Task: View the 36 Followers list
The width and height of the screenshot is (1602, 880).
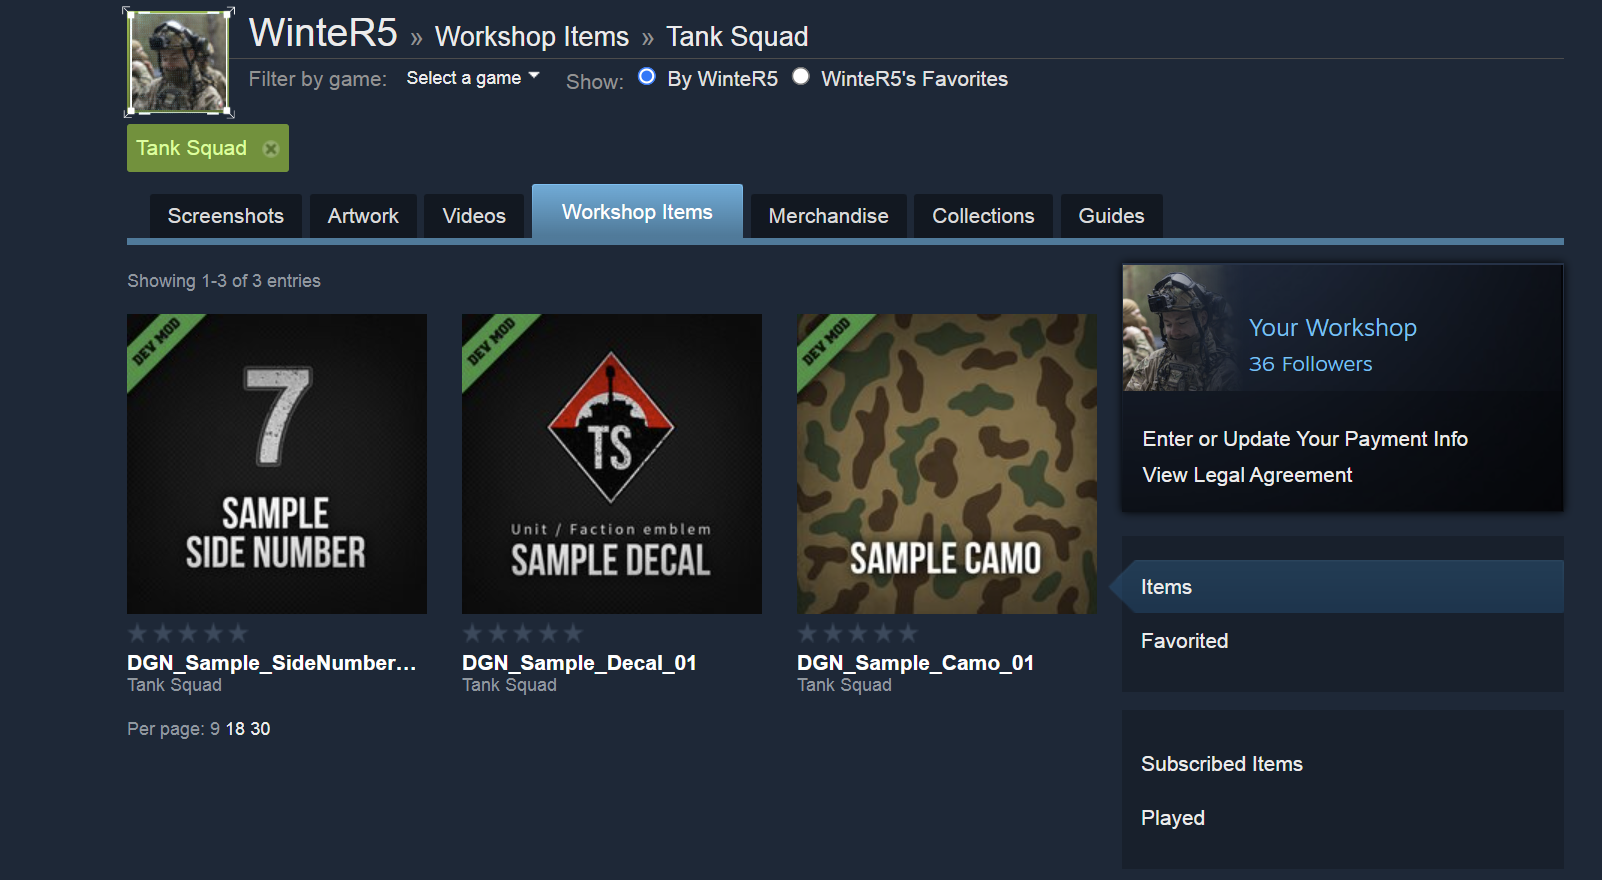Action: pos(1310,364)
